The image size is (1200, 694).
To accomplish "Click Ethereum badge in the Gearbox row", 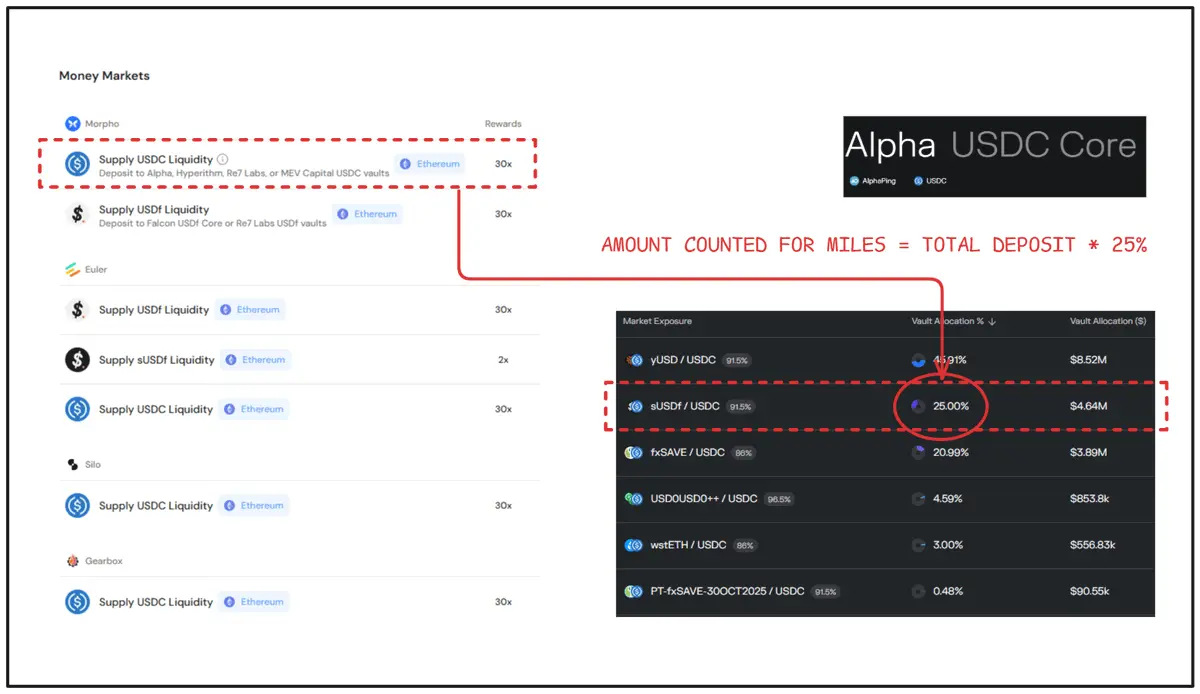I will click(254, 602).
